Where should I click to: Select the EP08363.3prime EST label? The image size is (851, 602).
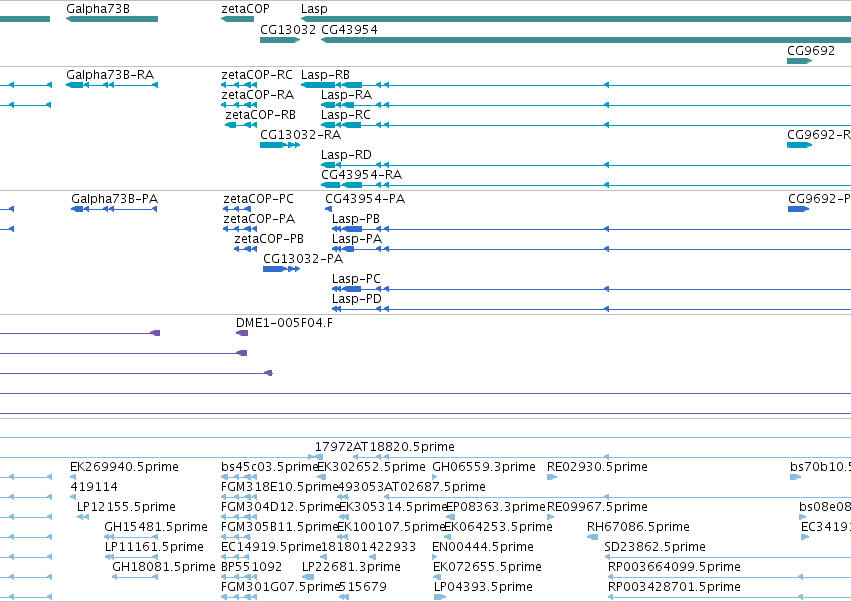pyautogui.click(x=496, y=507)
